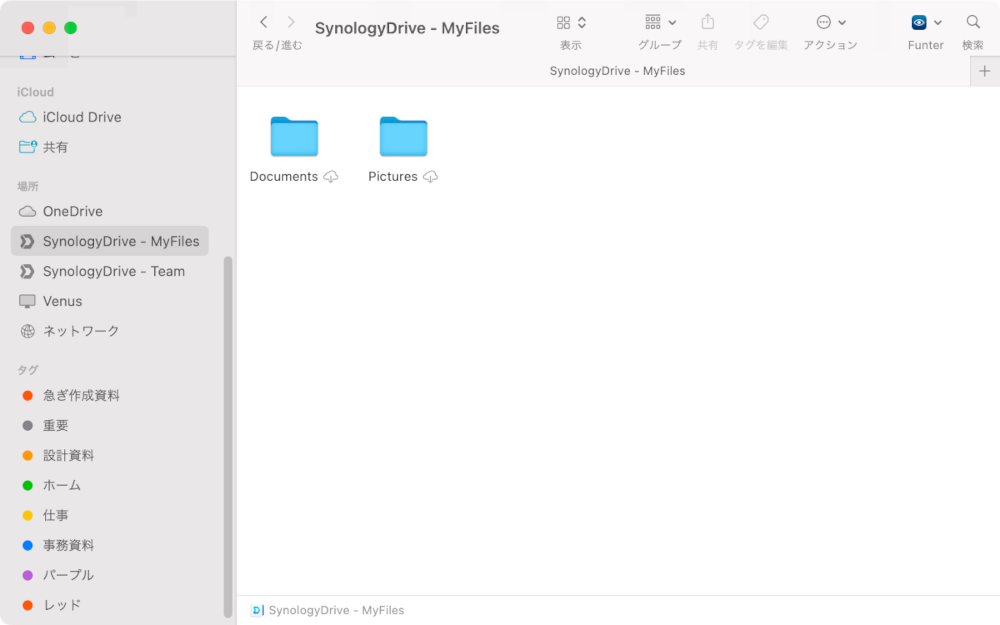
Task: Go back with the left chevron
Action: click(x=263, y=22)
